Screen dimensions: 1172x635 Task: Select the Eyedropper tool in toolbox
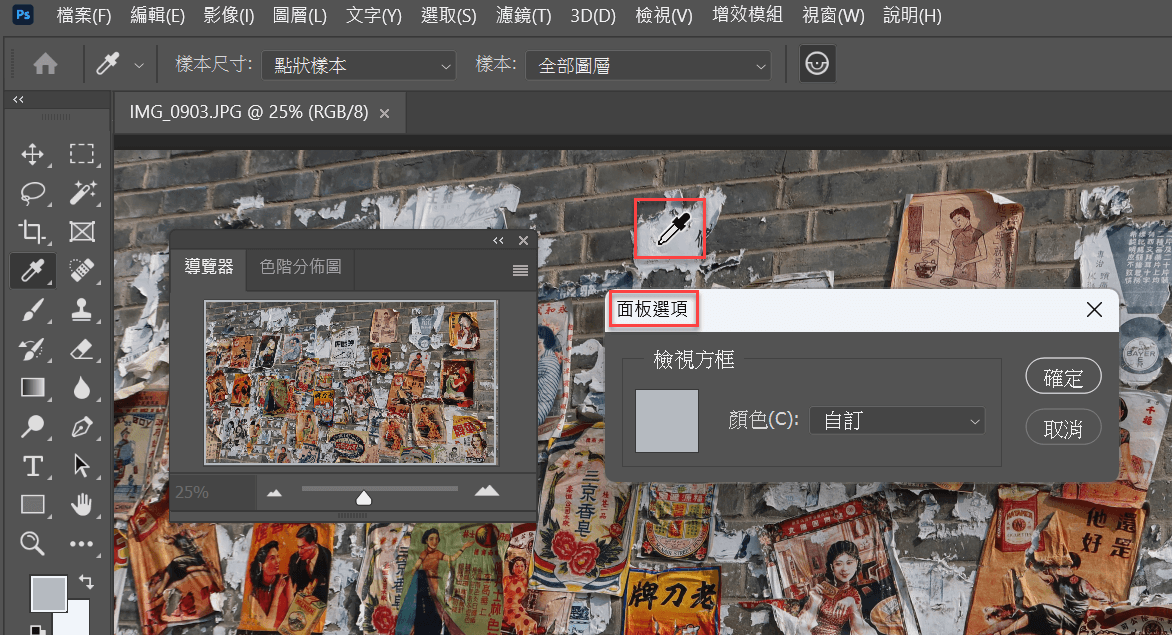coord(32,270)
